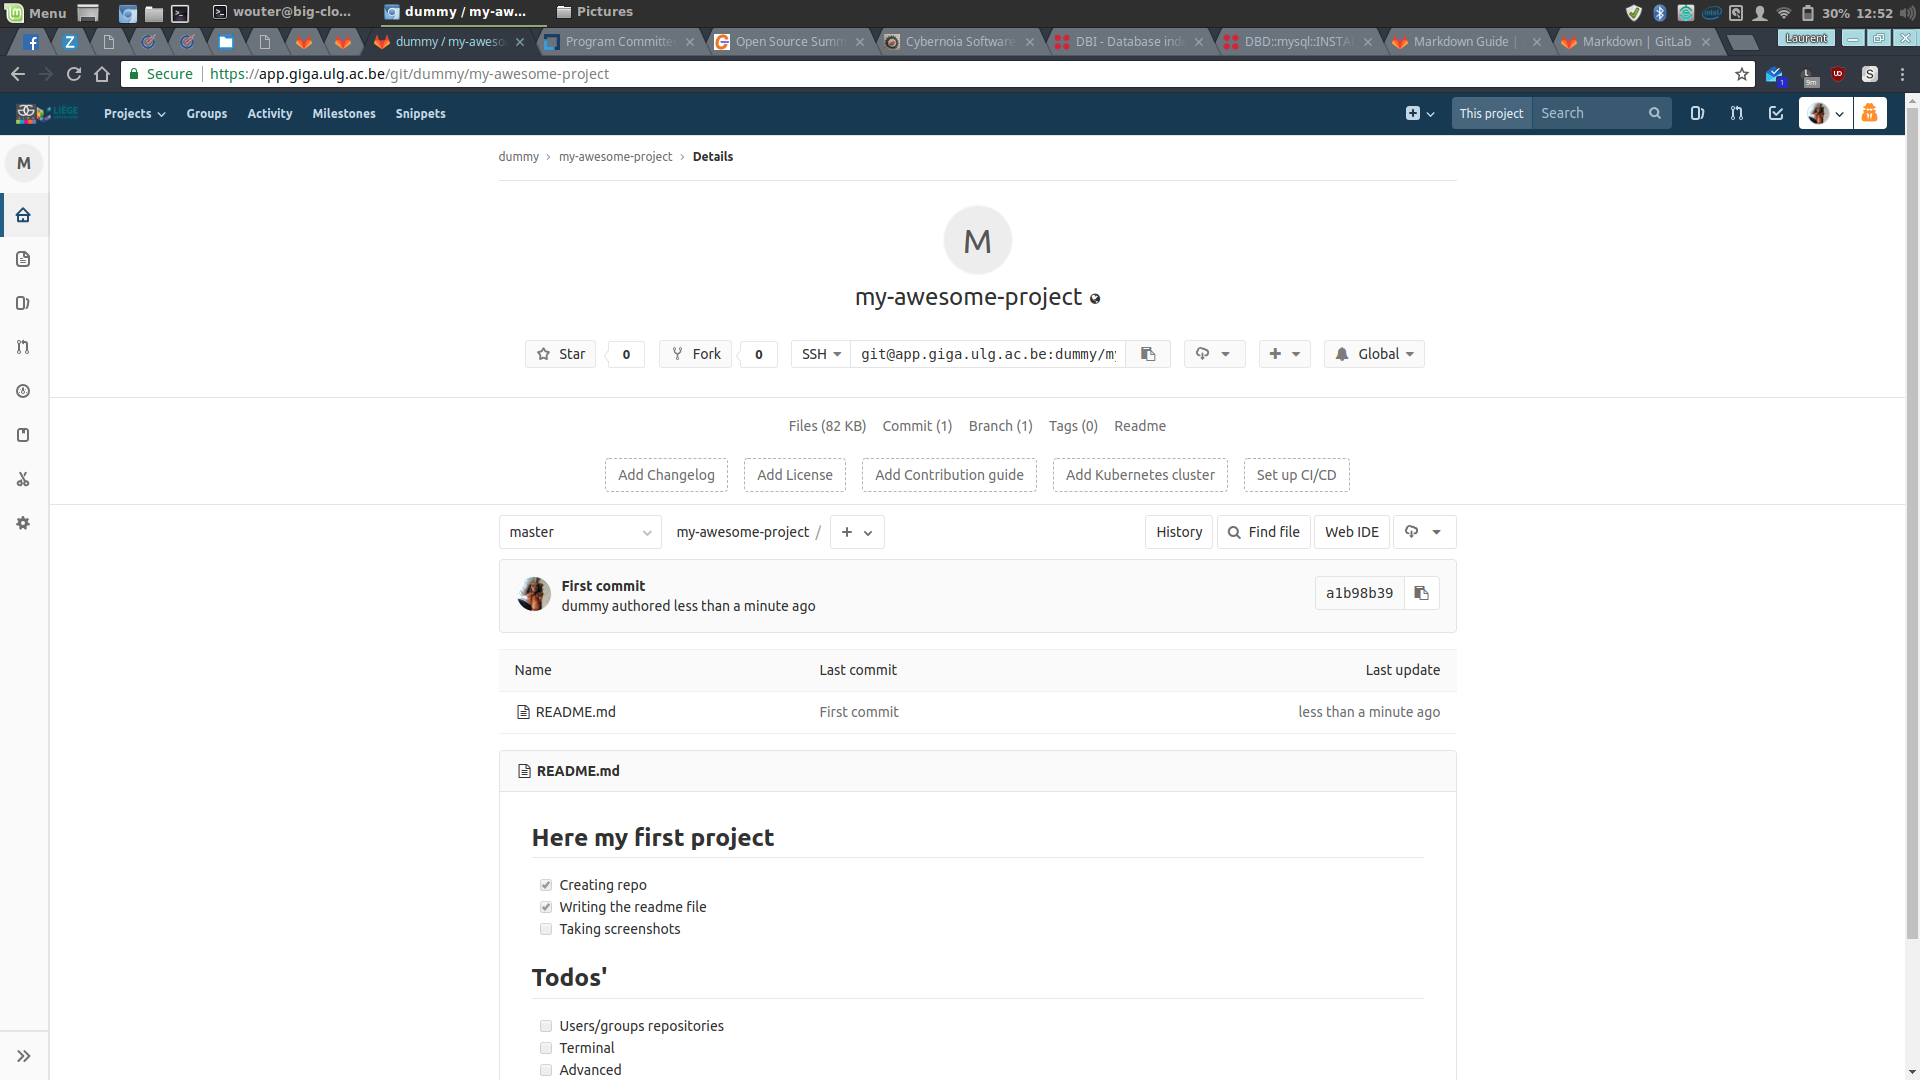
Task: Star the my-awesome-project repository
Action: 561,354
